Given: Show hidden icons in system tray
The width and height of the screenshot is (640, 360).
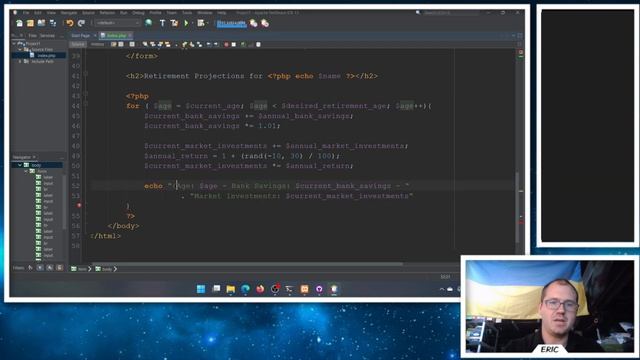Looking at the screenshot, I should coord(442,289).
